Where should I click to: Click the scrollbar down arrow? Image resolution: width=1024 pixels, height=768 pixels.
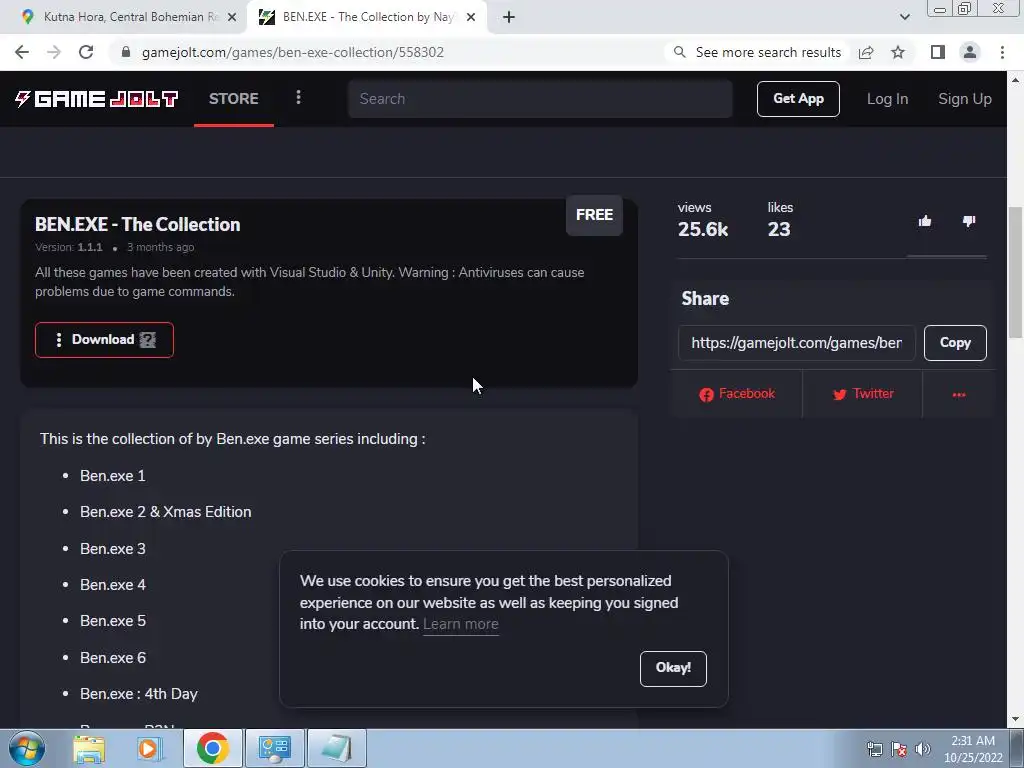coord(1016,720)
